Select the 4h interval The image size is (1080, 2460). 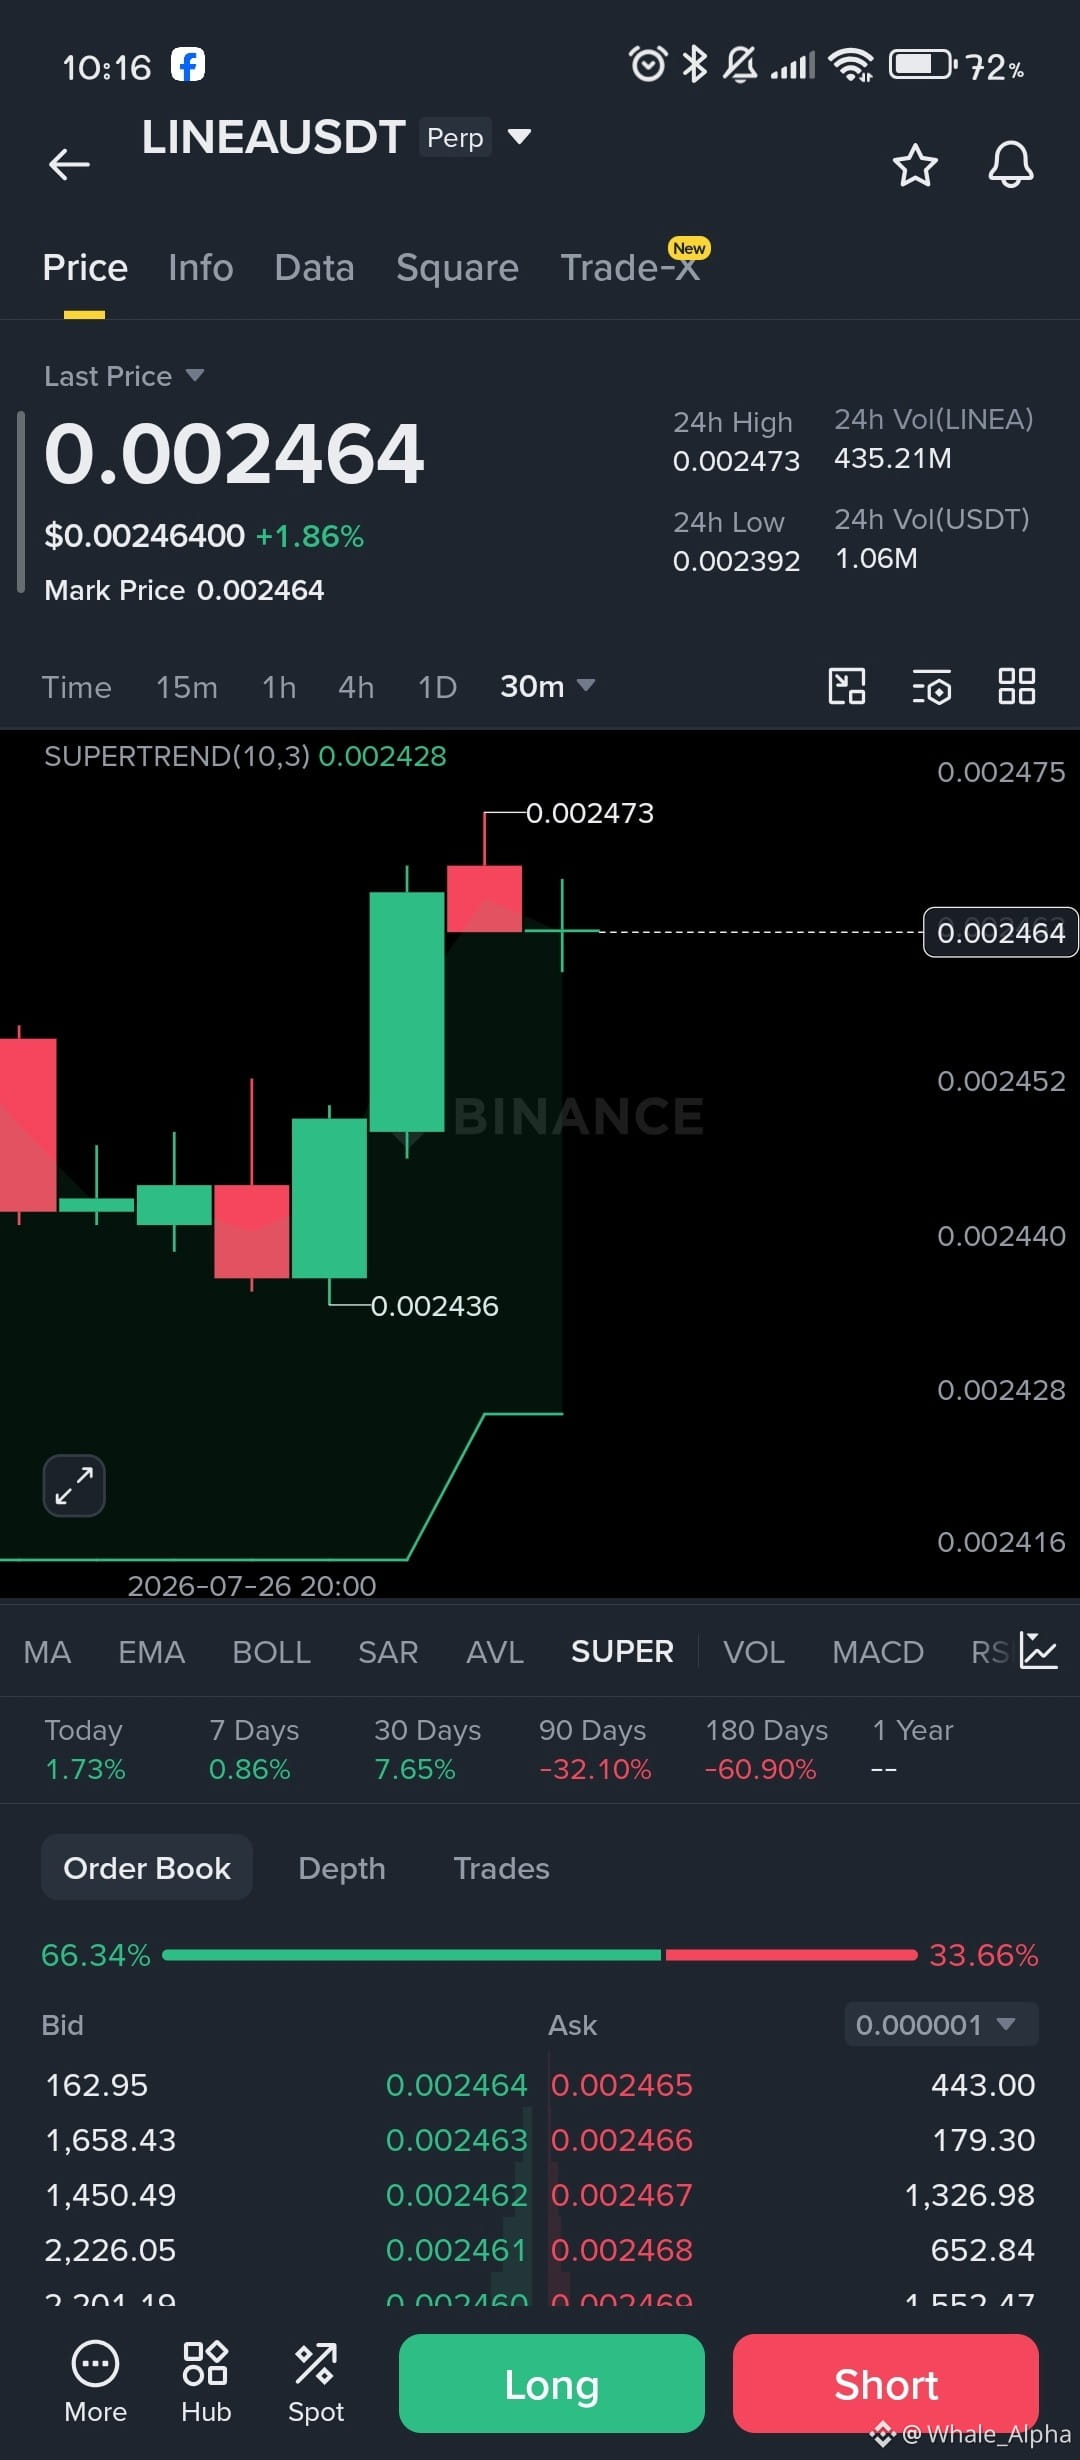(x=356, y=687)
